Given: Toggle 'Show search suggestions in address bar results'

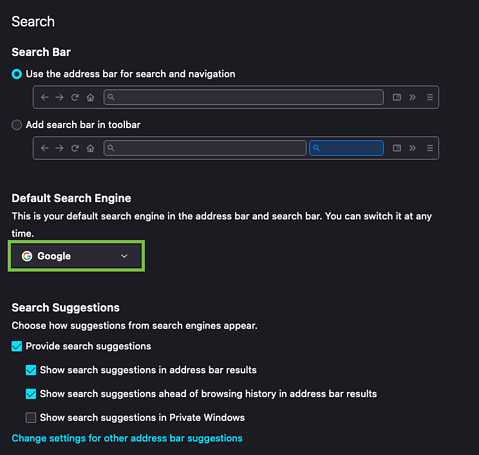Looking at the screenshot, I should pos(31,370).
